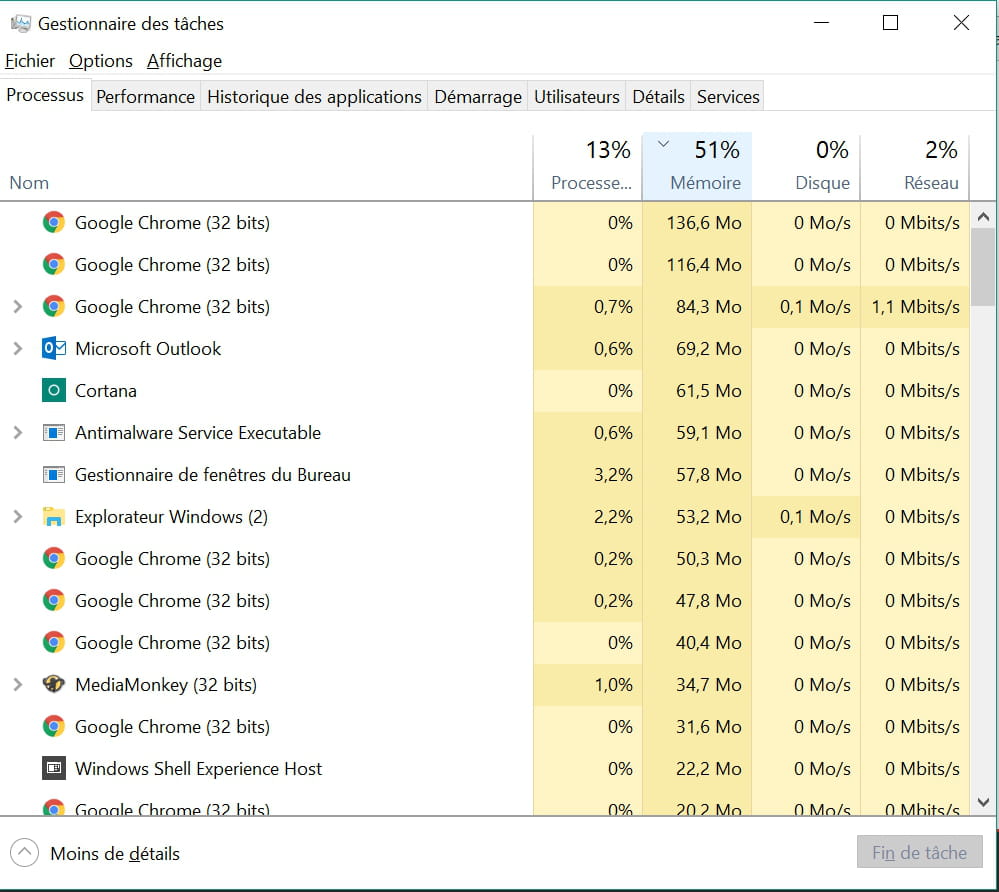Expand the Antimalware Service Executable group
Viewport: 999px width, 892px height.
pyautogui.click(x=18, y=433)
